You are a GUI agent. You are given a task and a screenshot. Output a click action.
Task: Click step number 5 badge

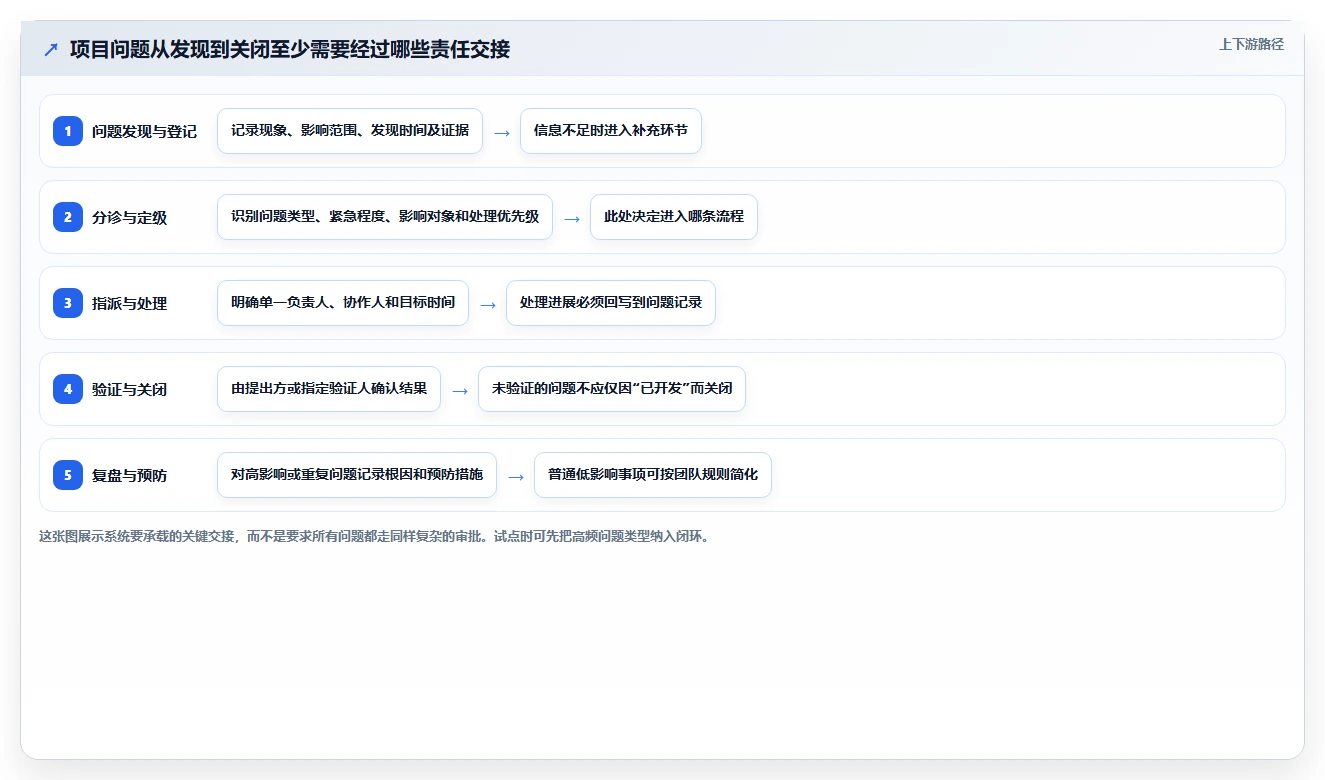coord(68,474)
